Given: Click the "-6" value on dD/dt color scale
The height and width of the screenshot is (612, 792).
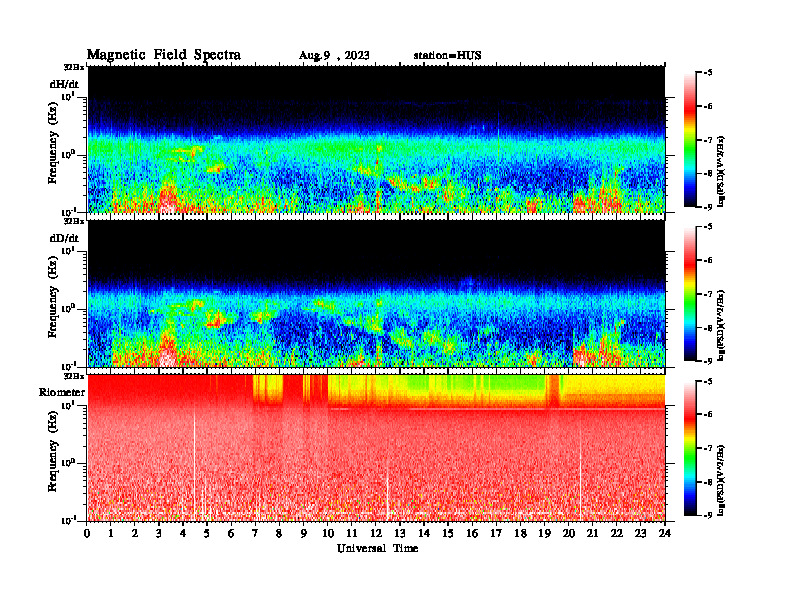Looking at the screenshot, I should click(708, 261).
